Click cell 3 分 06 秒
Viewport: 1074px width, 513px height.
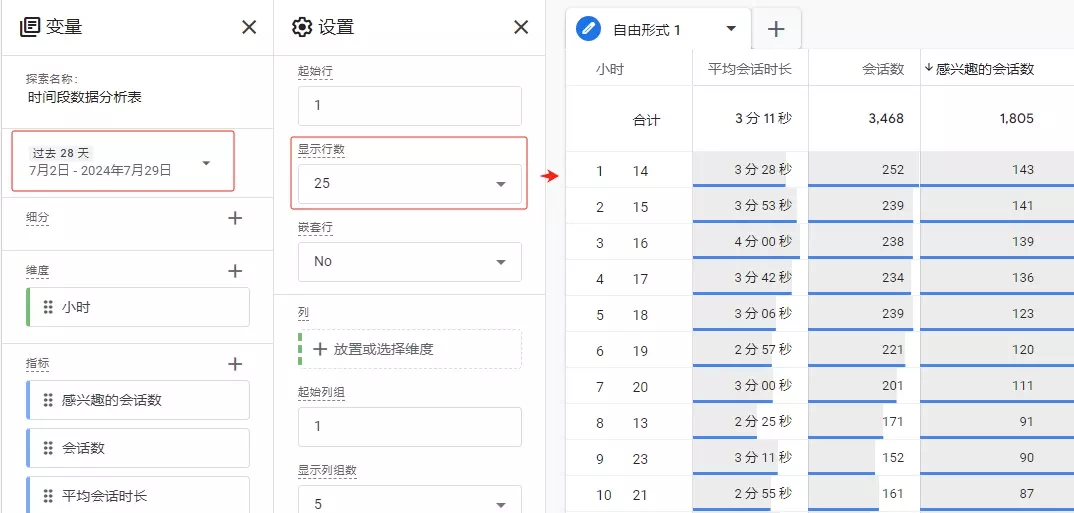pyautogui.click(x=763, y=313)
